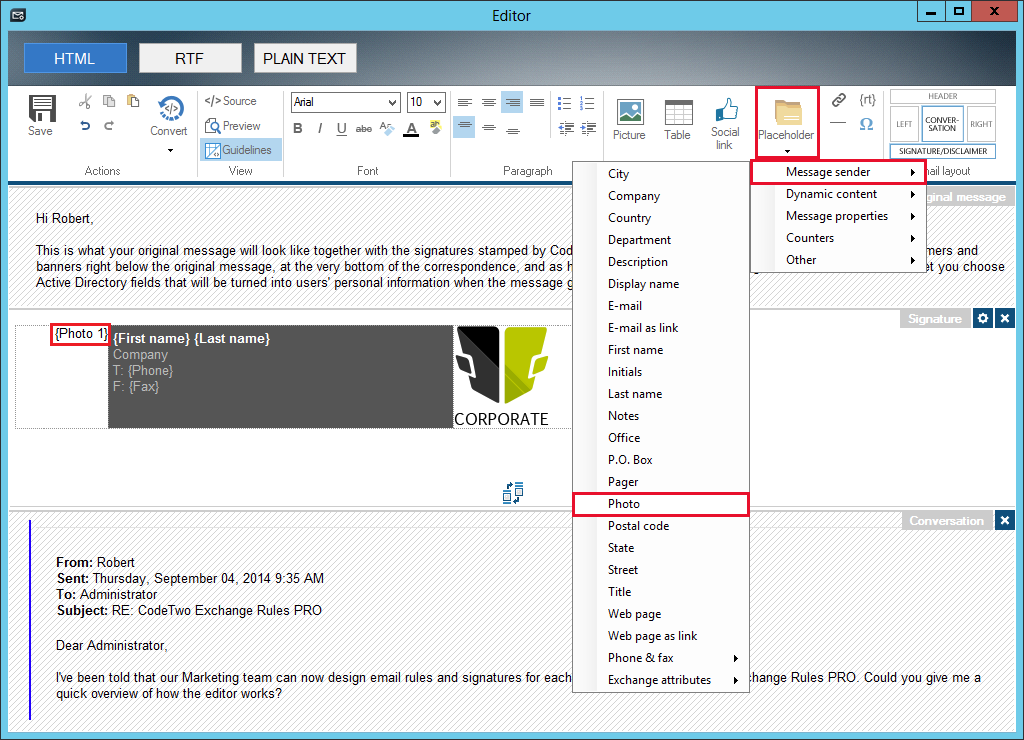Insert a hyperlink with chain icon

coord(839,100)
